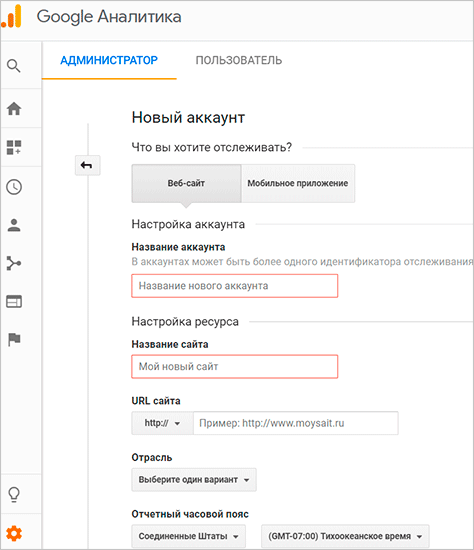The height and width of the screenshot is (550, 474).
Task: Click the Отчетный часовой пояс label
Action: pyautogui.click(x=190, y=514)
